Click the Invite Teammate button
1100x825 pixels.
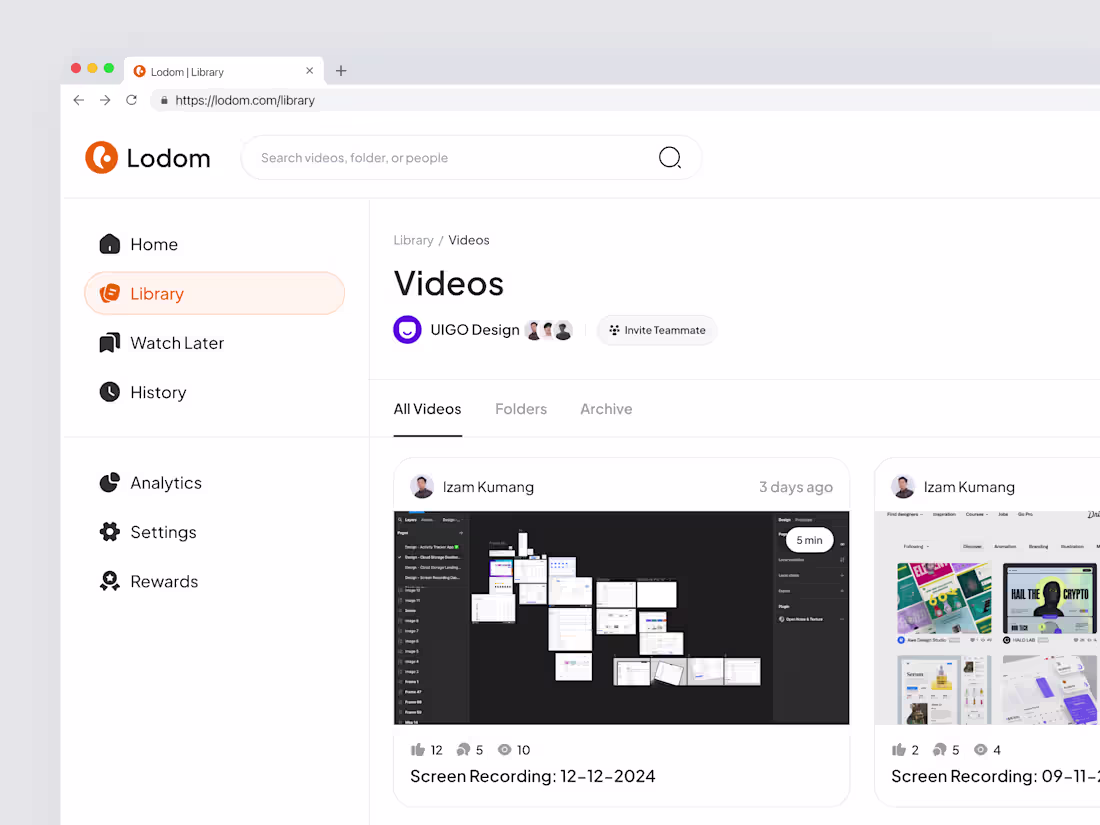coord(657,330)
